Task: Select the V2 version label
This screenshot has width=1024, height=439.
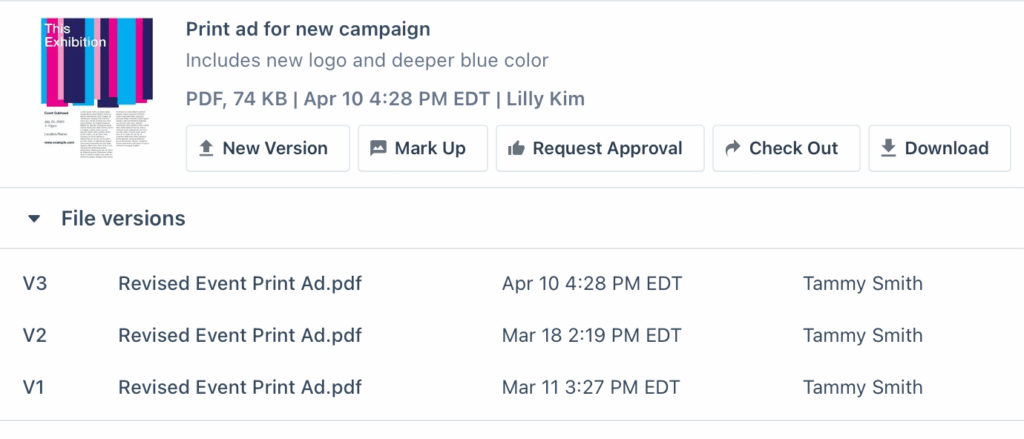Action: (x=35, y=335)
